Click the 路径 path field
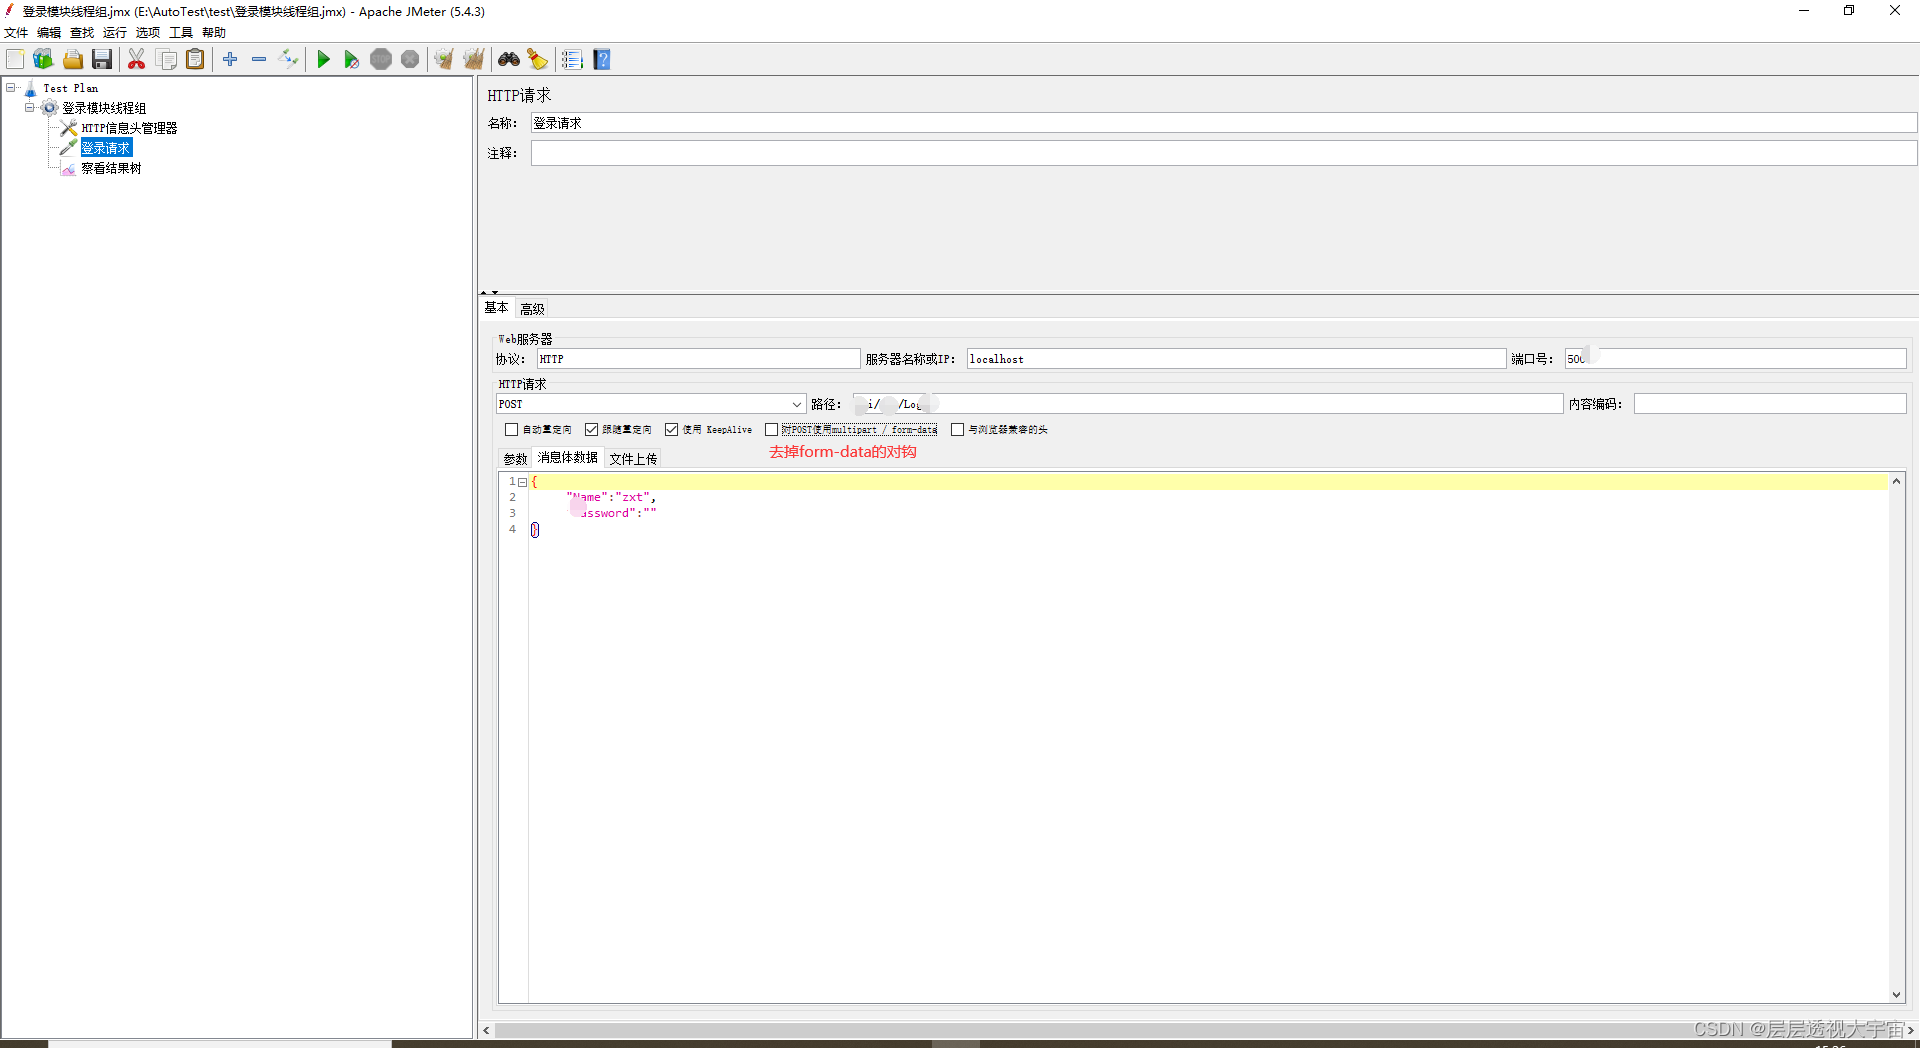This screenshot has width=1920, height=1048. (x=1208, y=404)
